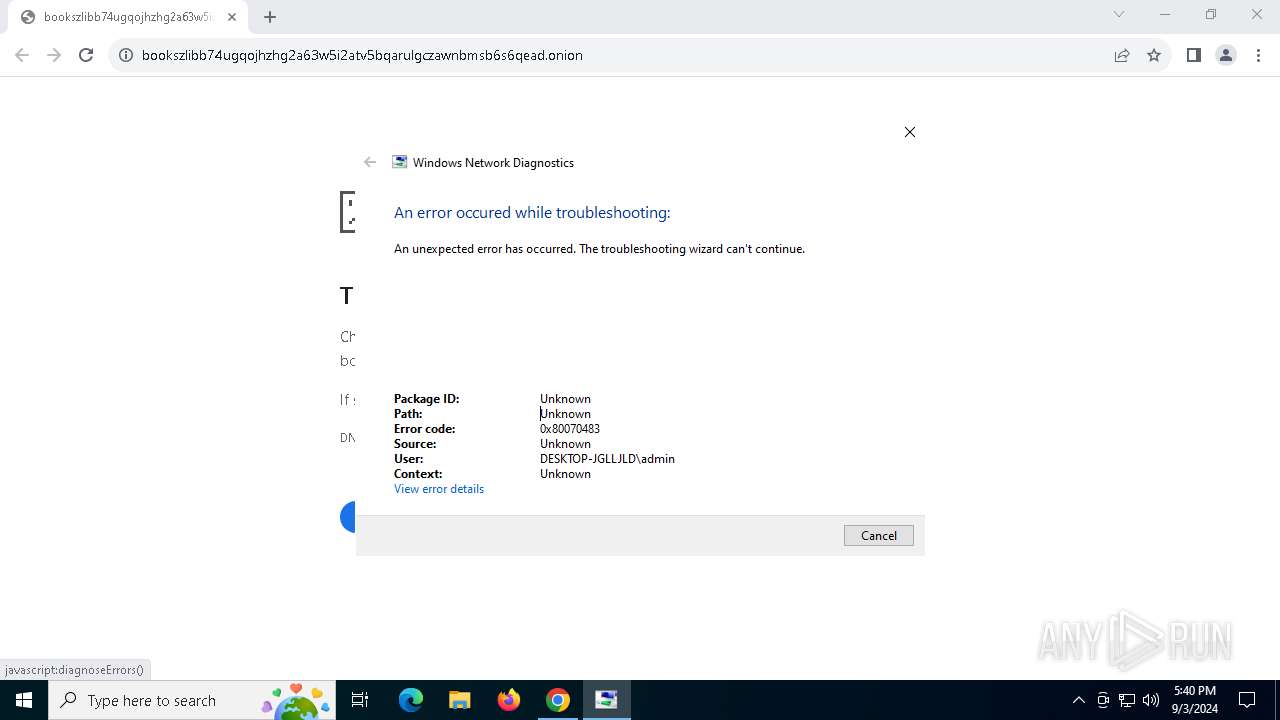Click the search highlights illustration in taskbar
The image size is (1280, 720).
(x=296, y=701)
